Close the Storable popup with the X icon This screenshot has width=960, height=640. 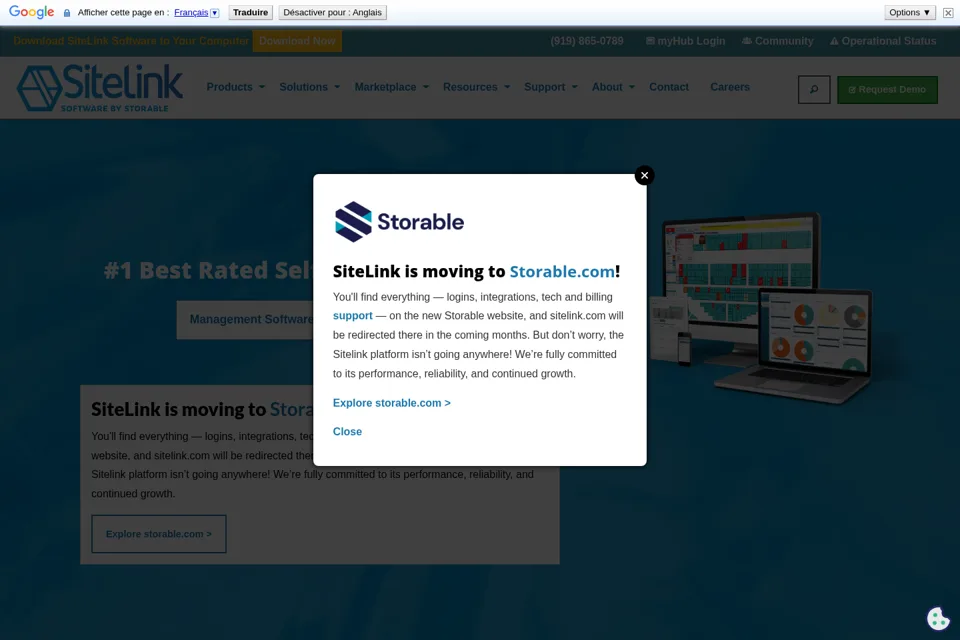click(x=644, y=175)
